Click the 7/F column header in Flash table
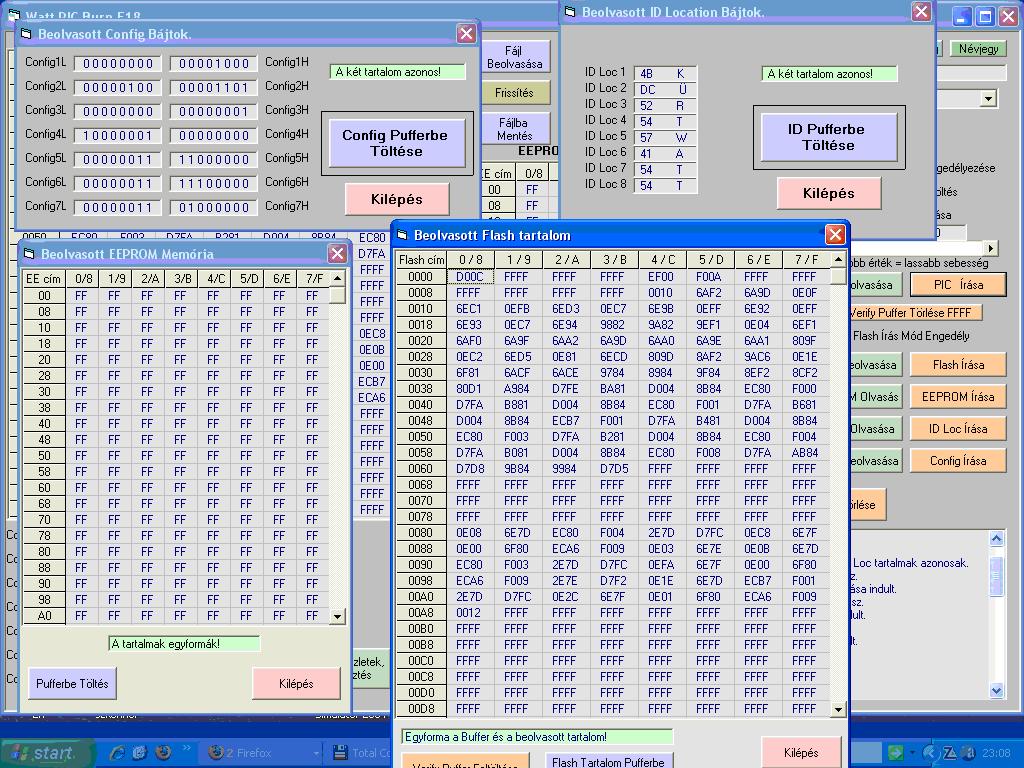 pos(806,260)
